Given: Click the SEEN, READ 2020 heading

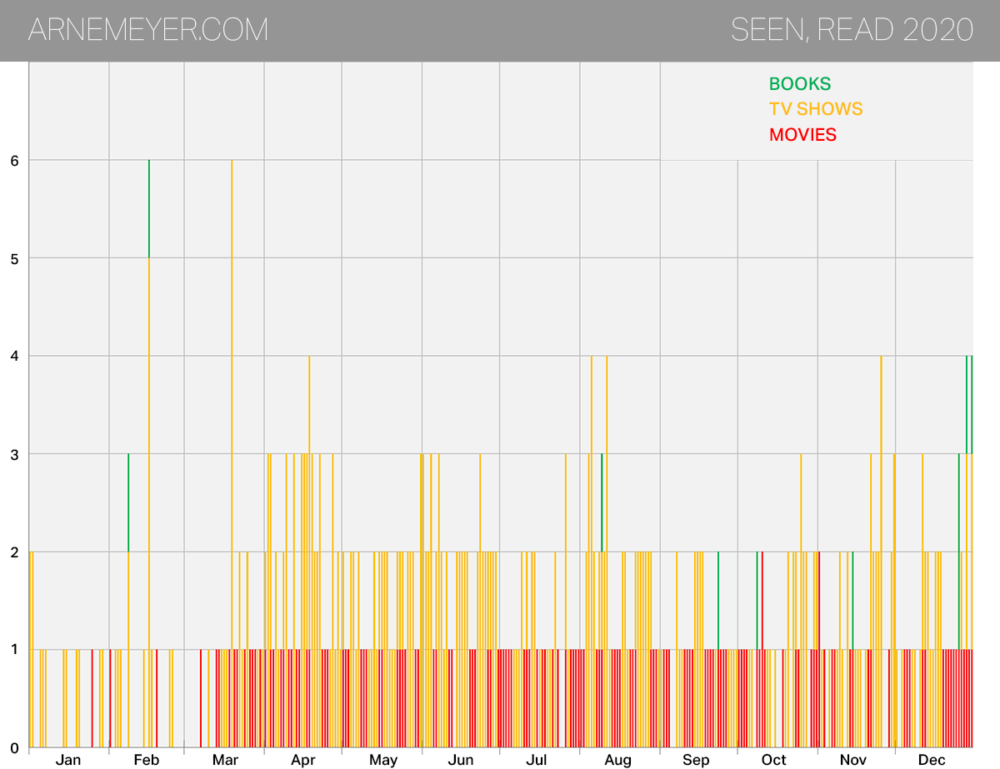Looking at the screenshot, I should (x=851, y=30).
